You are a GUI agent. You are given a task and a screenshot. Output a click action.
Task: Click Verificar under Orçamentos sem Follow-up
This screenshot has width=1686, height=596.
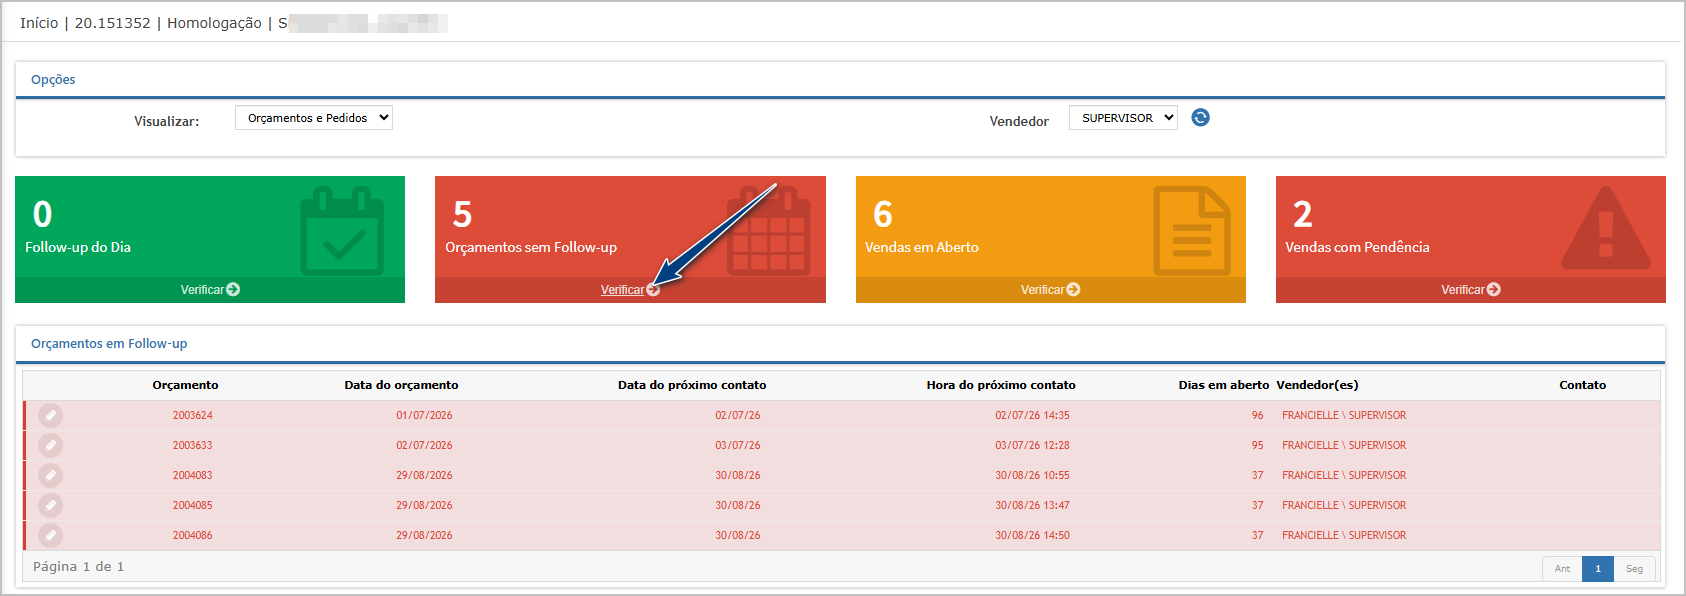pos(630,290)
